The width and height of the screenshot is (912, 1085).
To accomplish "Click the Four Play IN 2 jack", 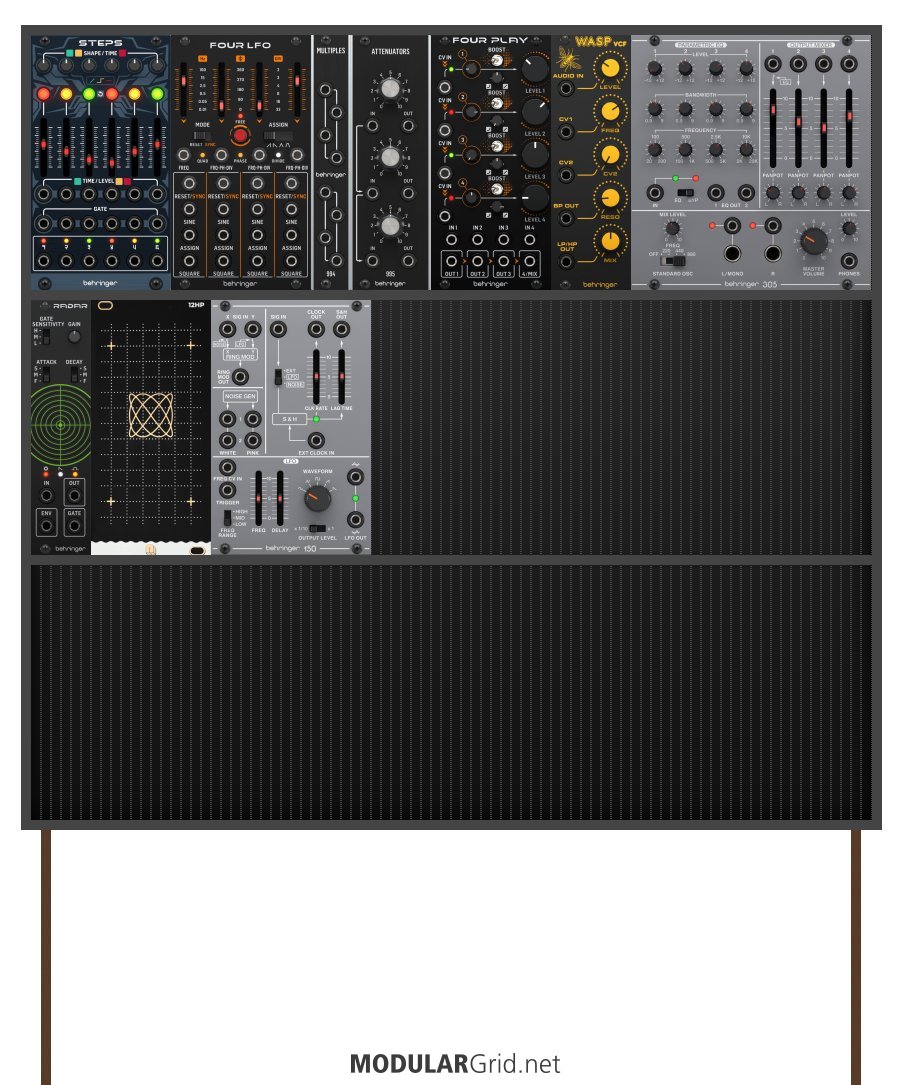I will tap(477, 239).
